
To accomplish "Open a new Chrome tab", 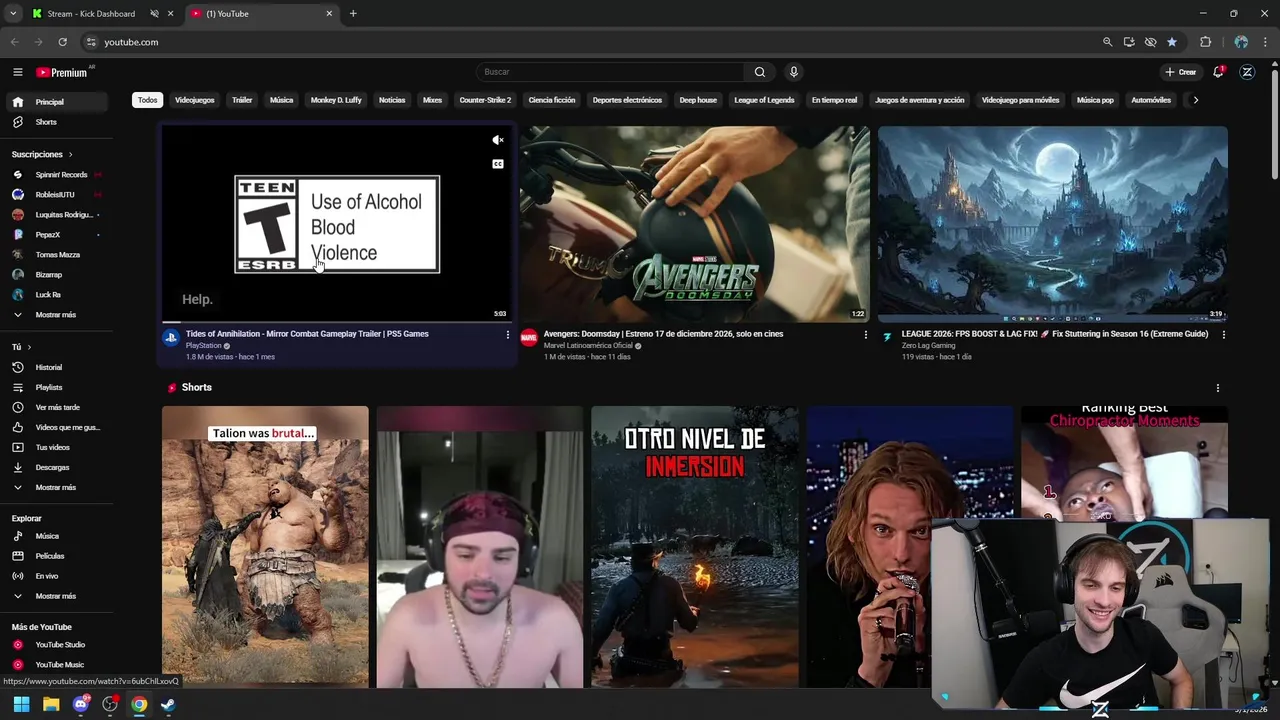I will coord(353,14).
